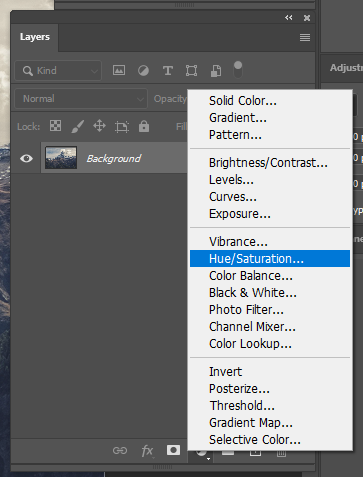Filter for smart objects icon
The width and height of the screenshot is (363, 477).
coord(216,71)
